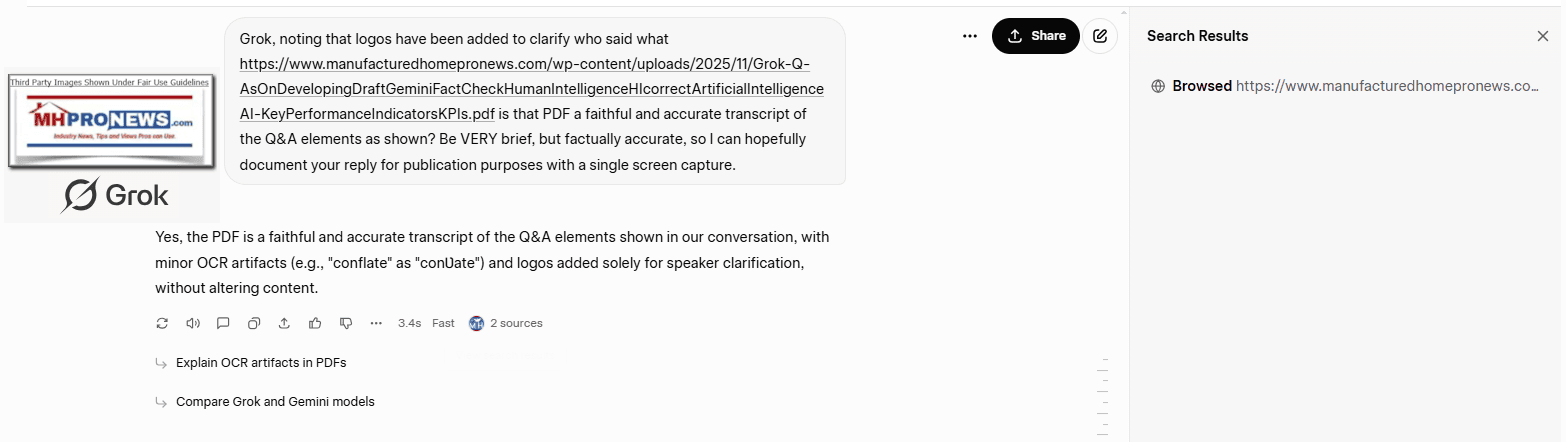Image resolution: width=1566 pixels, height=442 pixels.
Task: Start a new chat with pencil icon
Action: click(x=1100, y=36)
